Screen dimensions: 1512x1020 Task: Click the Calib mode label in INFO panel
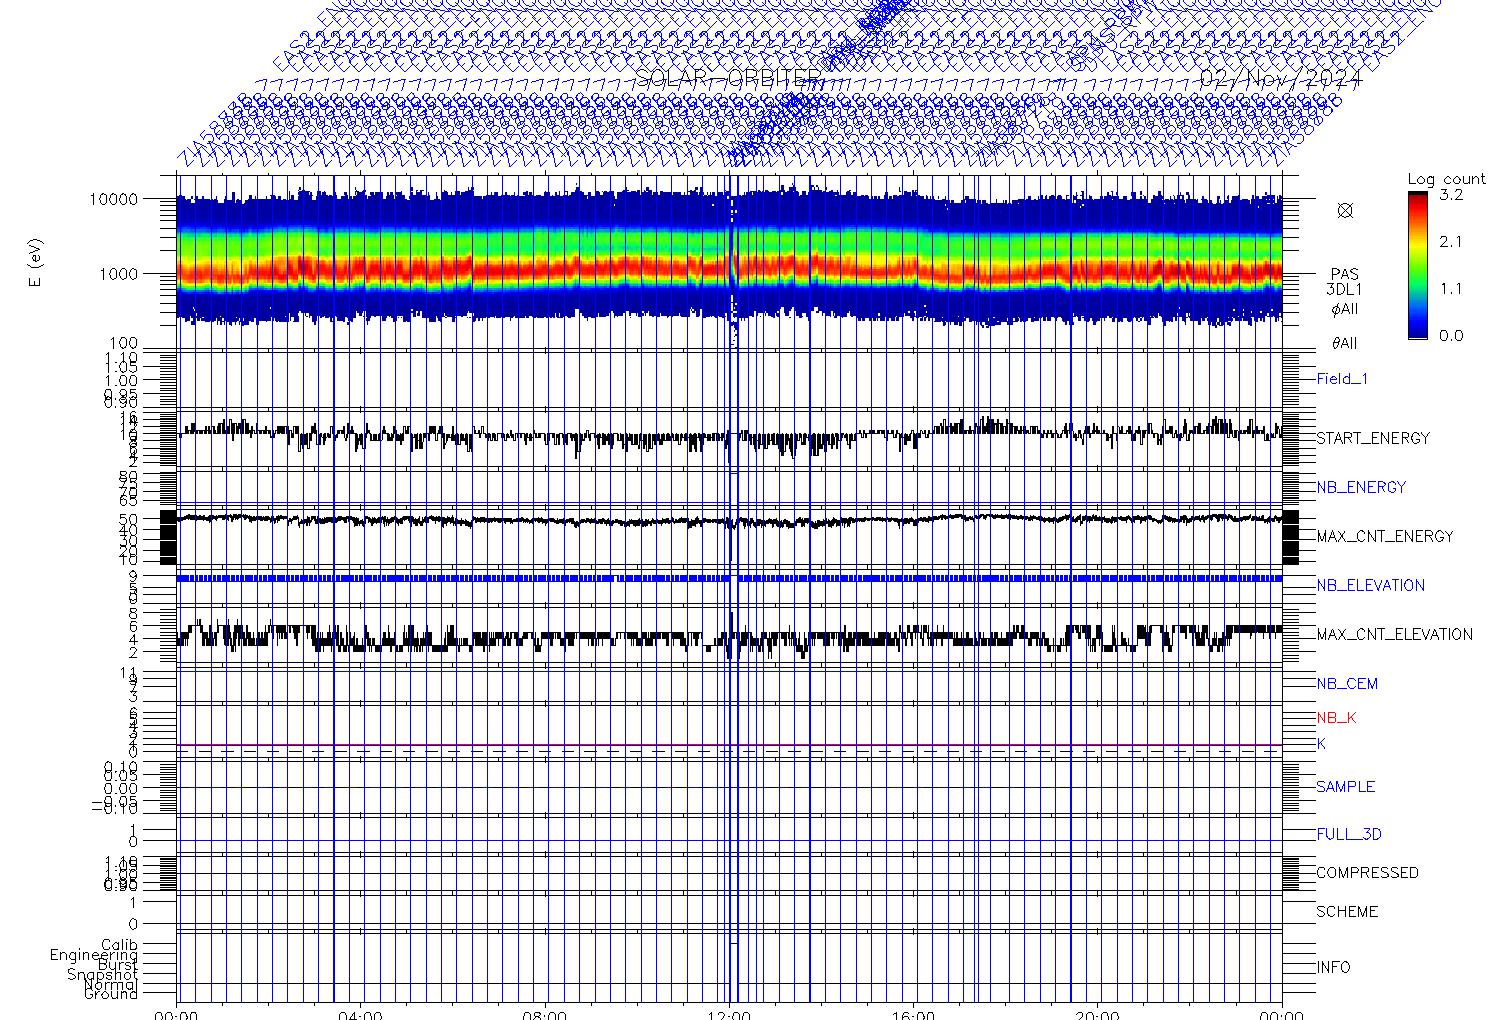[x=119, y=945]
